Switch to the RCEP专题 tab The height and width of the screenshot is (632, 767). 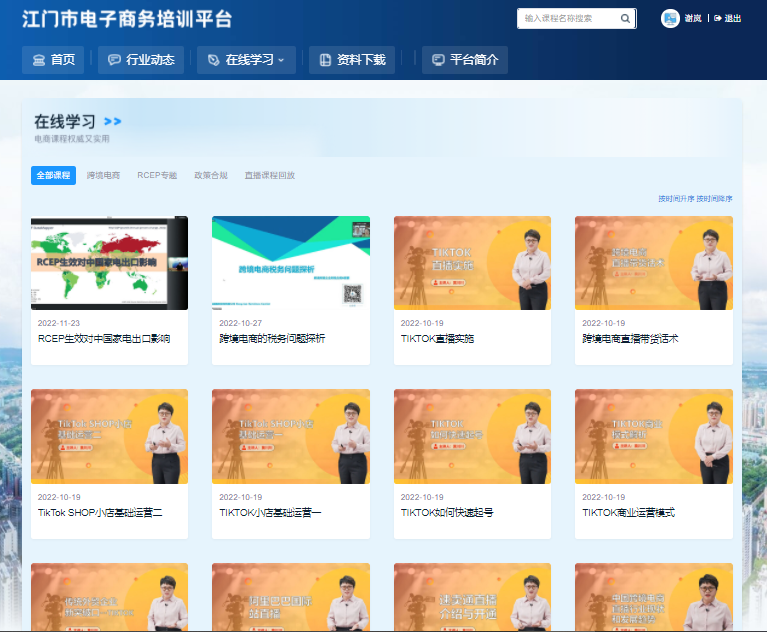157,175
